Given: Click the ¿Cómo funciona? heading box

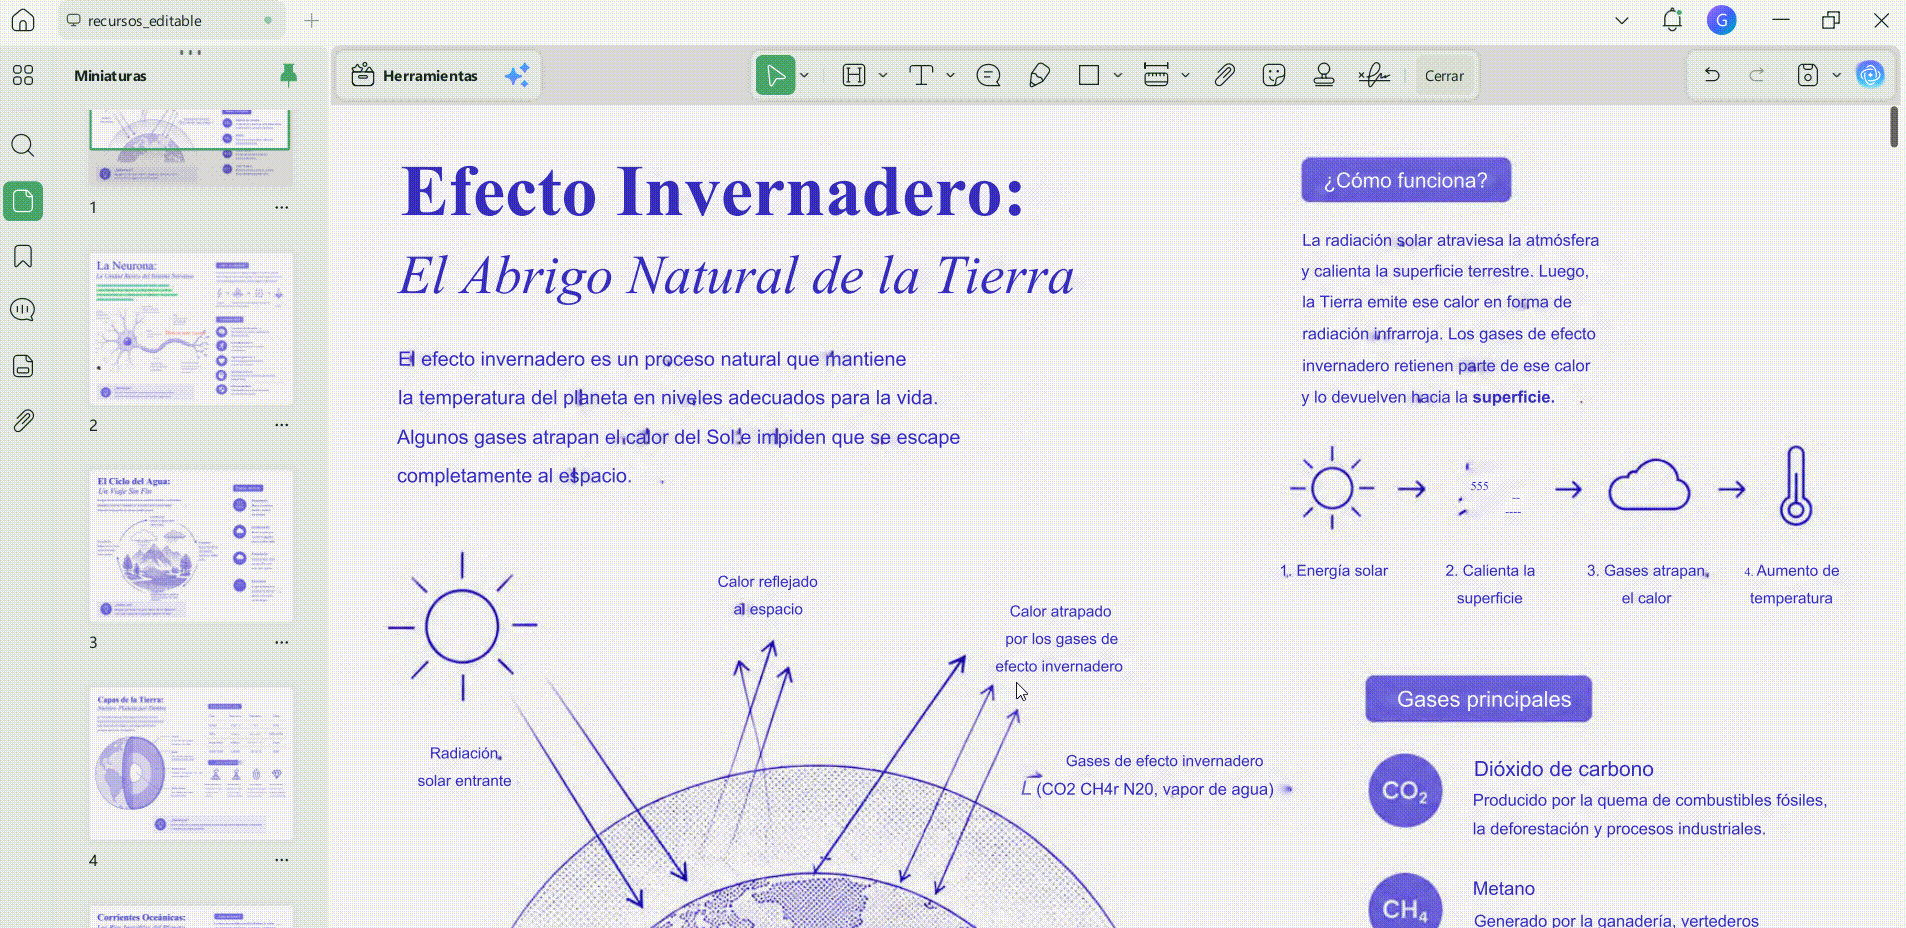Looking at the screenshot, I should [x=1406, y=180].
